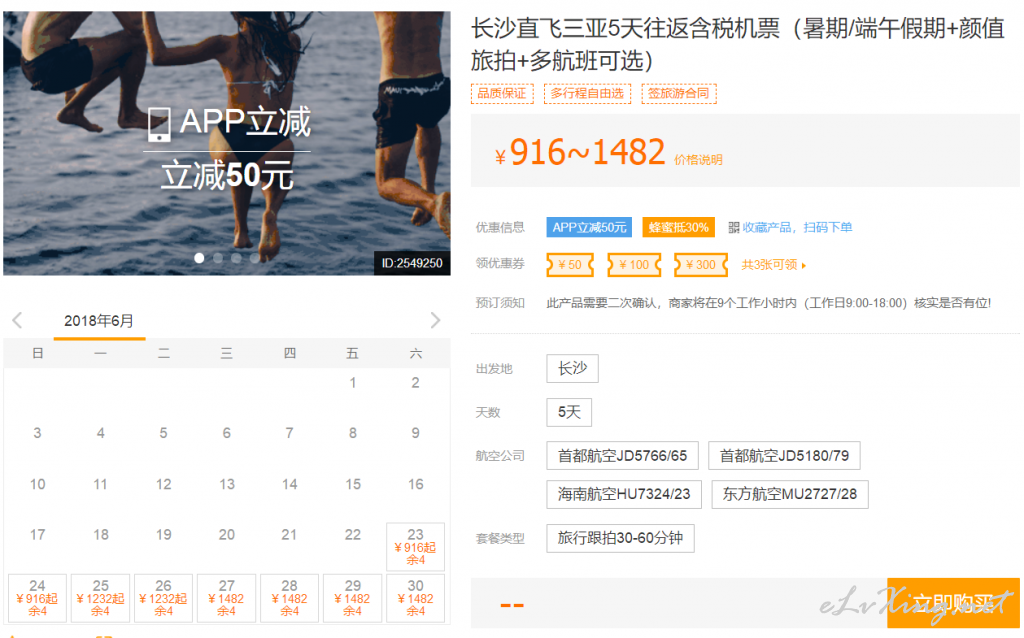Select June 25 priced ¥1232起
The image size is (1024, 638).
[100, 598]
